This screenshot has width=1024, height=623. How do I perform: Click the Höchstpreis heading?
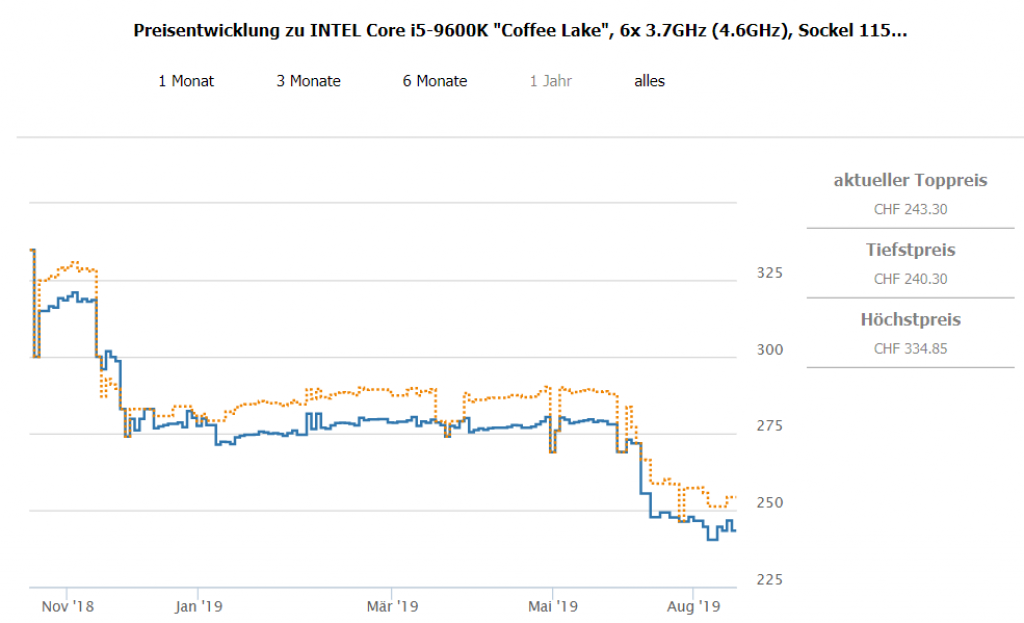coord(910,320)
